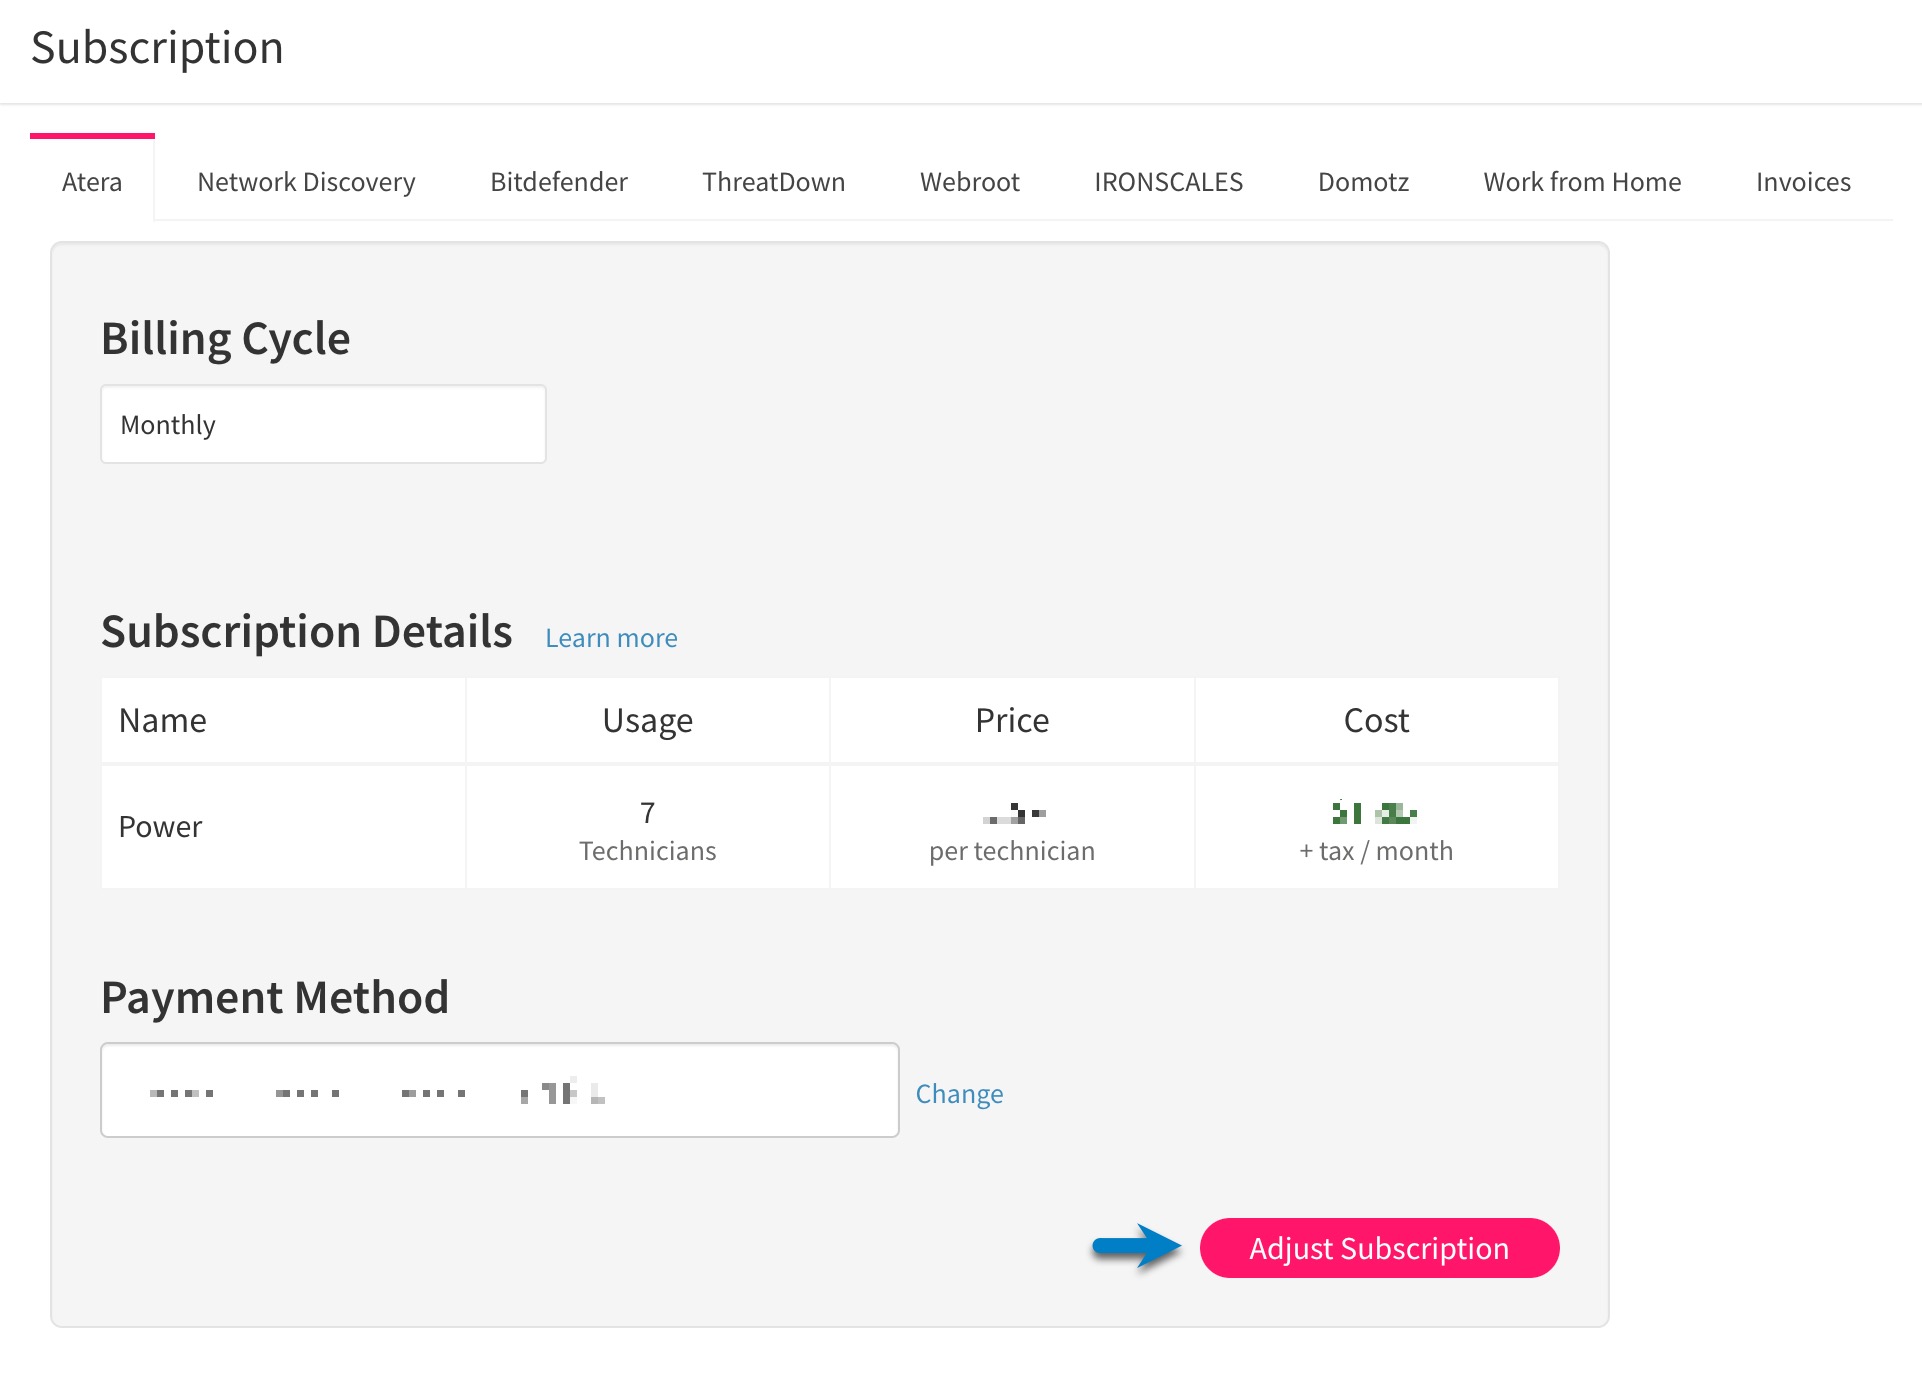Click the Subscription page title
Screen dimensions: 1922x1380
click(157, 48)
